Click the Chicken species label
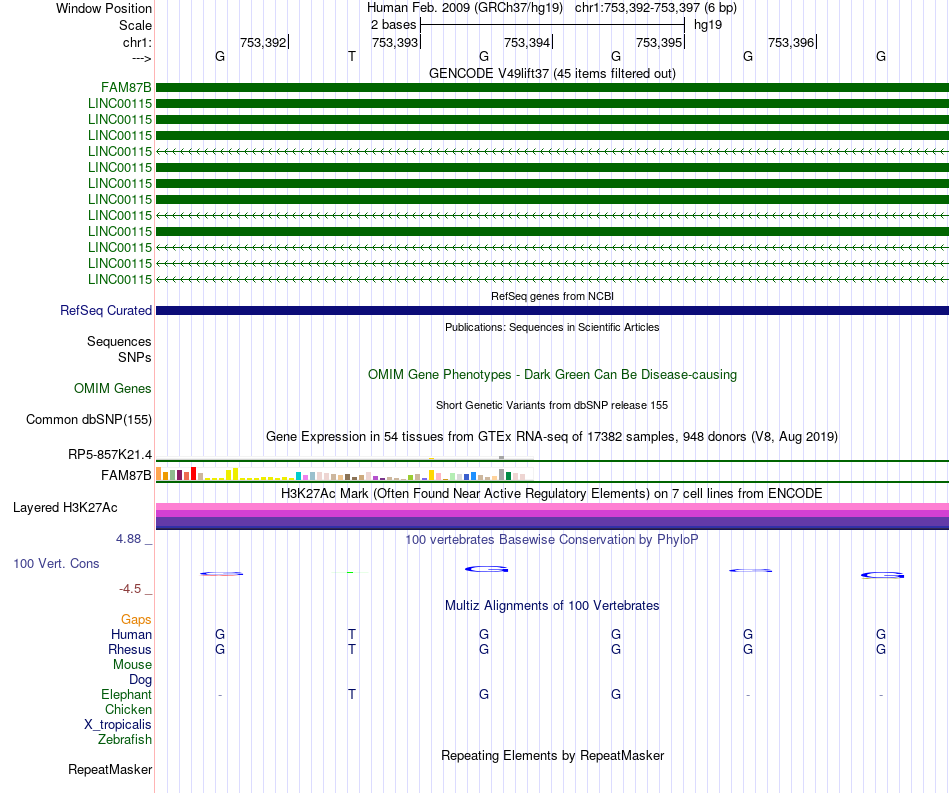 128,709
